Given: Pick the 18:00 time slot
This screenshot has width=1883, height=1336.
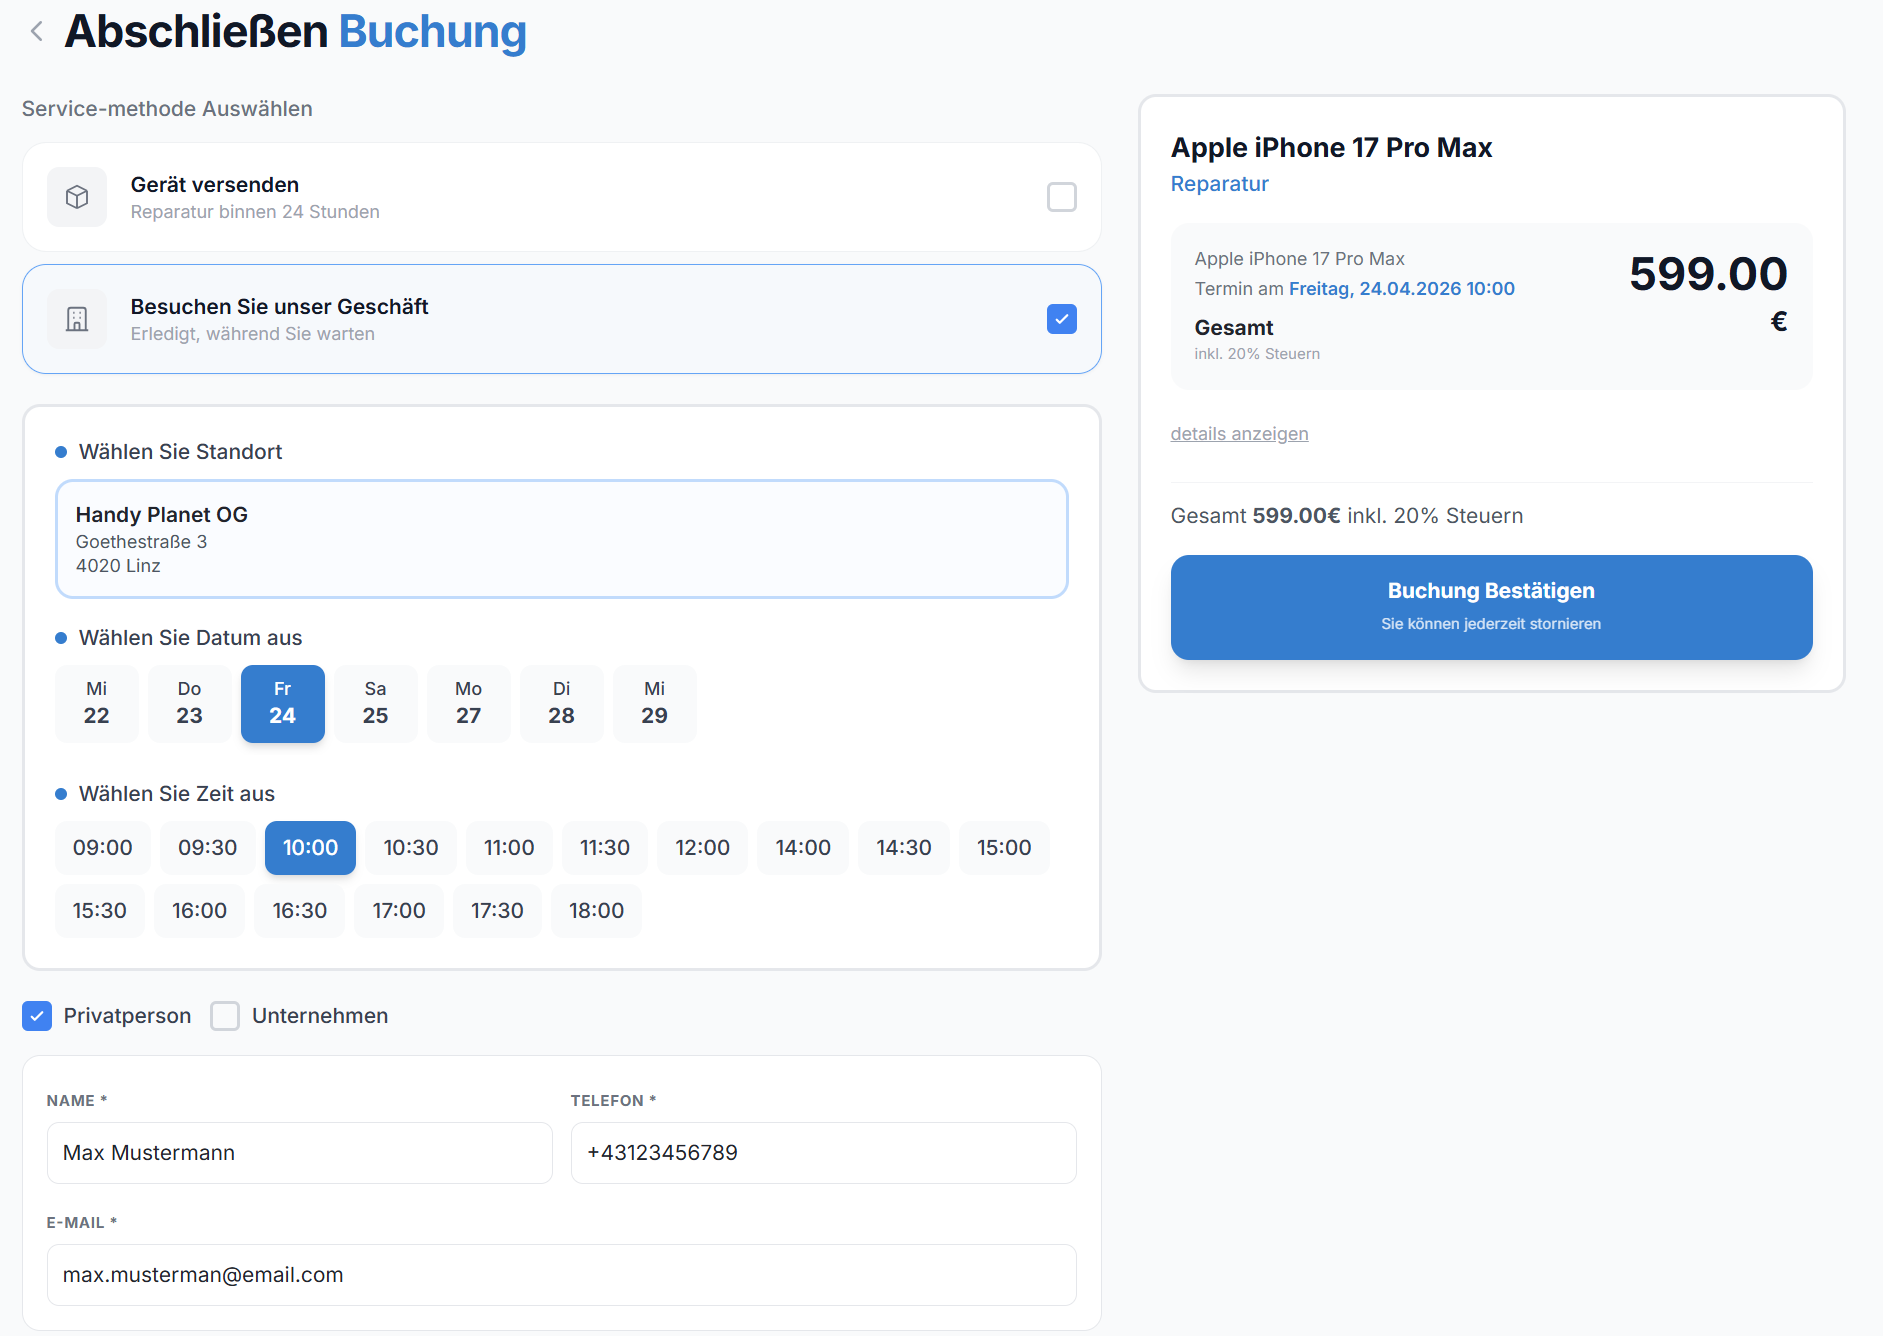Looking at the screenshot, I should click(596, 911).
